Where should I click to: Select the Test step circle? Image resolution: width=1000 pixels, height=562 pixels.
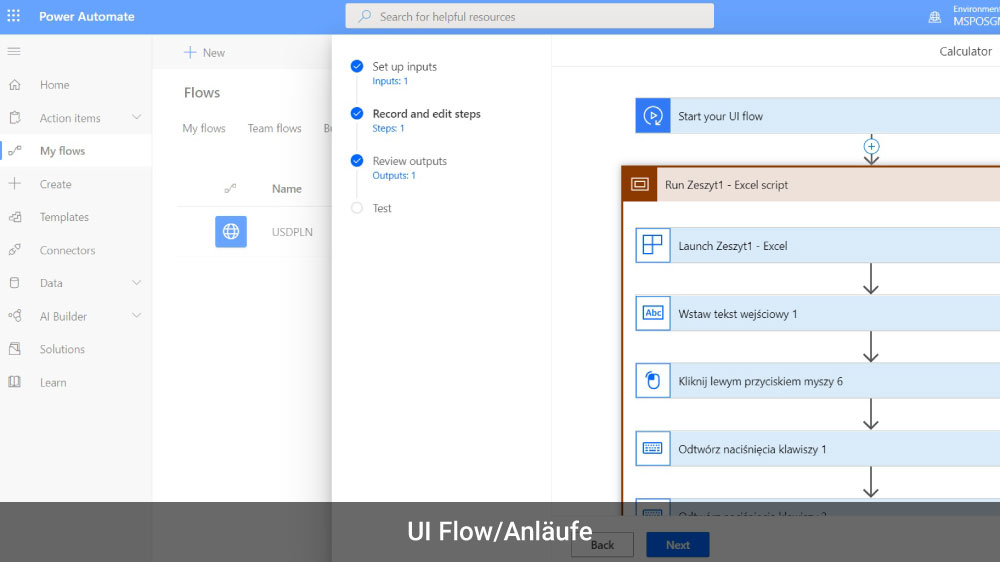click(x=357, y=208)
